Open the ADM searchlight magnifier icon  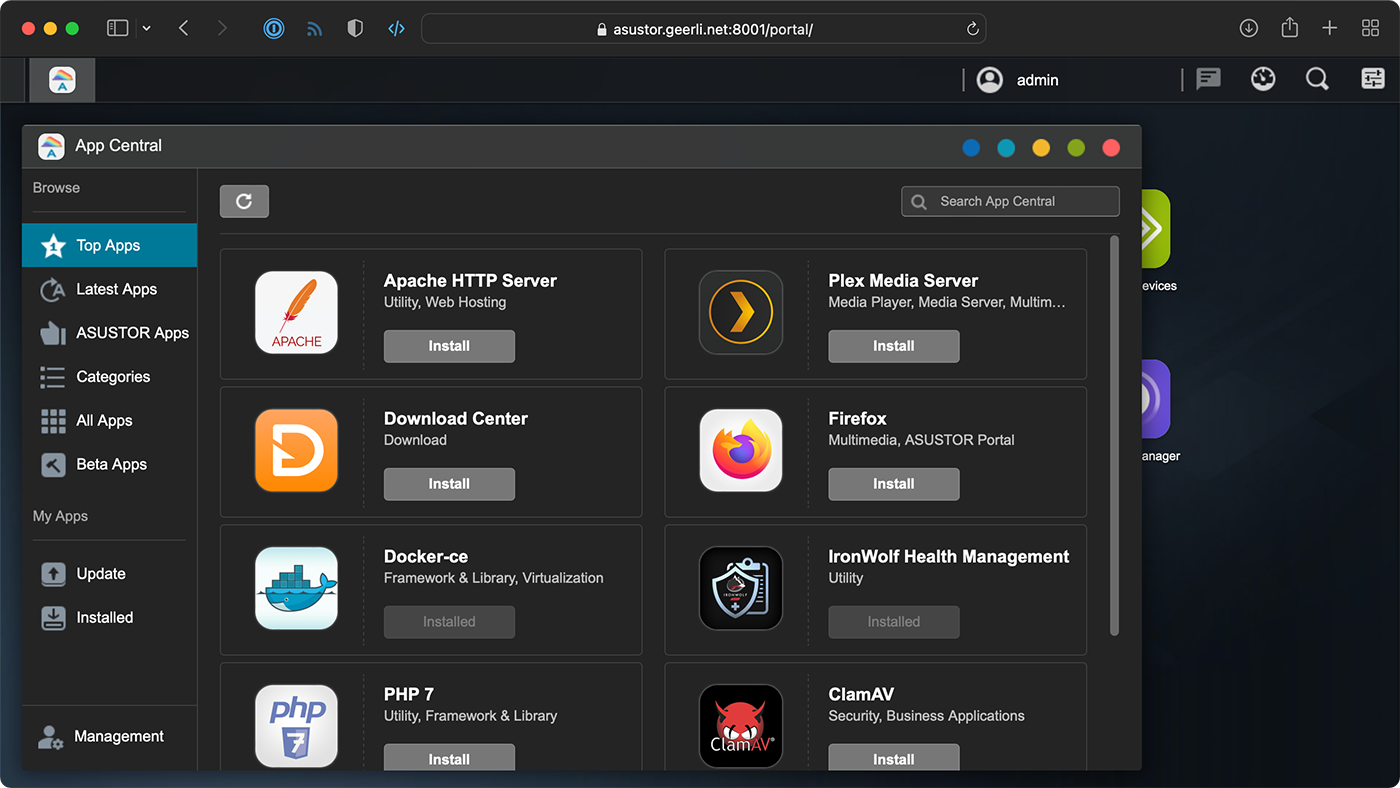[1318, 79]
